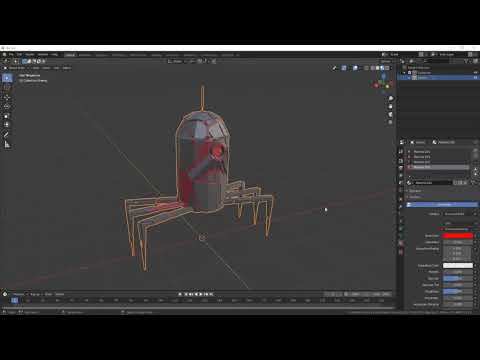Open the File menu
The width and height of the screenshot is (480, 360).
coord(11,55)
